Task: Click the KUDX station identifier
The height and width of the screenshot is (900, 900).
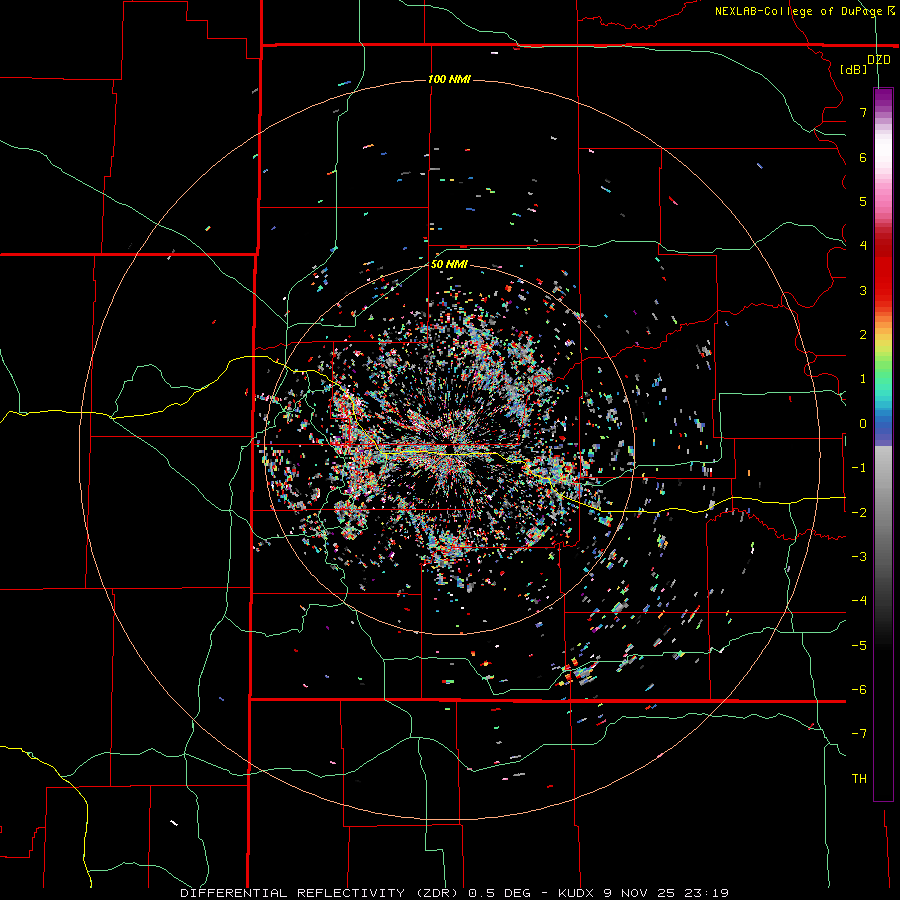Action: 577,893
